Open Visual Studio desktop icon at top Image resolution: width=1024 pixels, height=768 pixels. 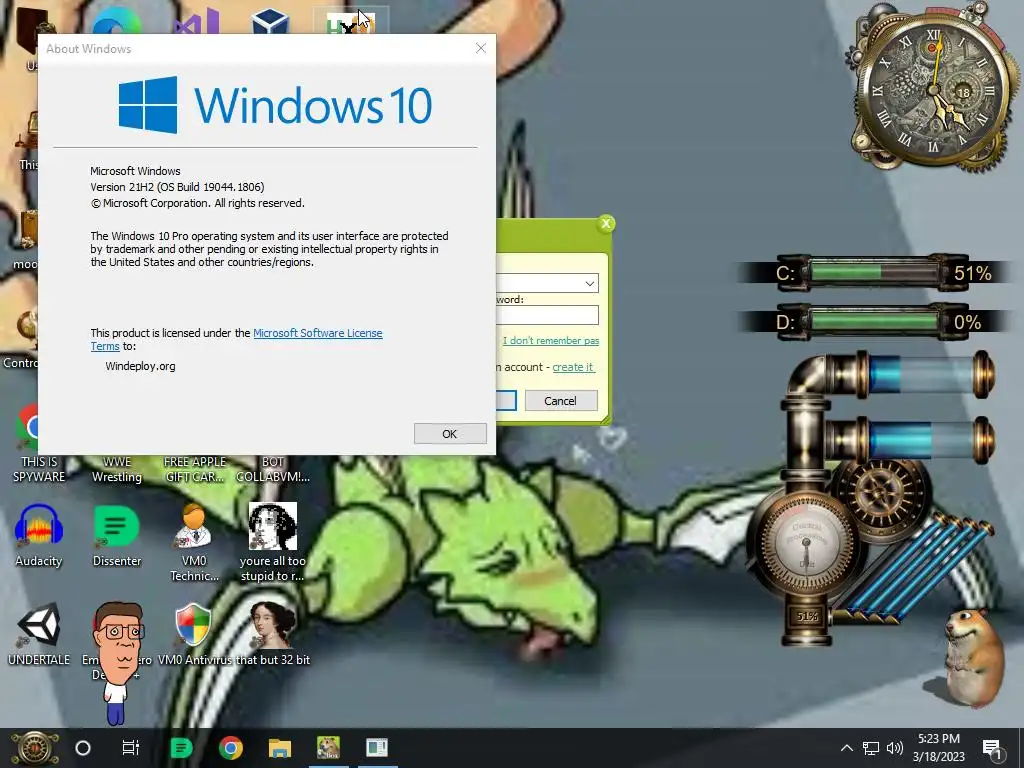(x=196, y=21)
